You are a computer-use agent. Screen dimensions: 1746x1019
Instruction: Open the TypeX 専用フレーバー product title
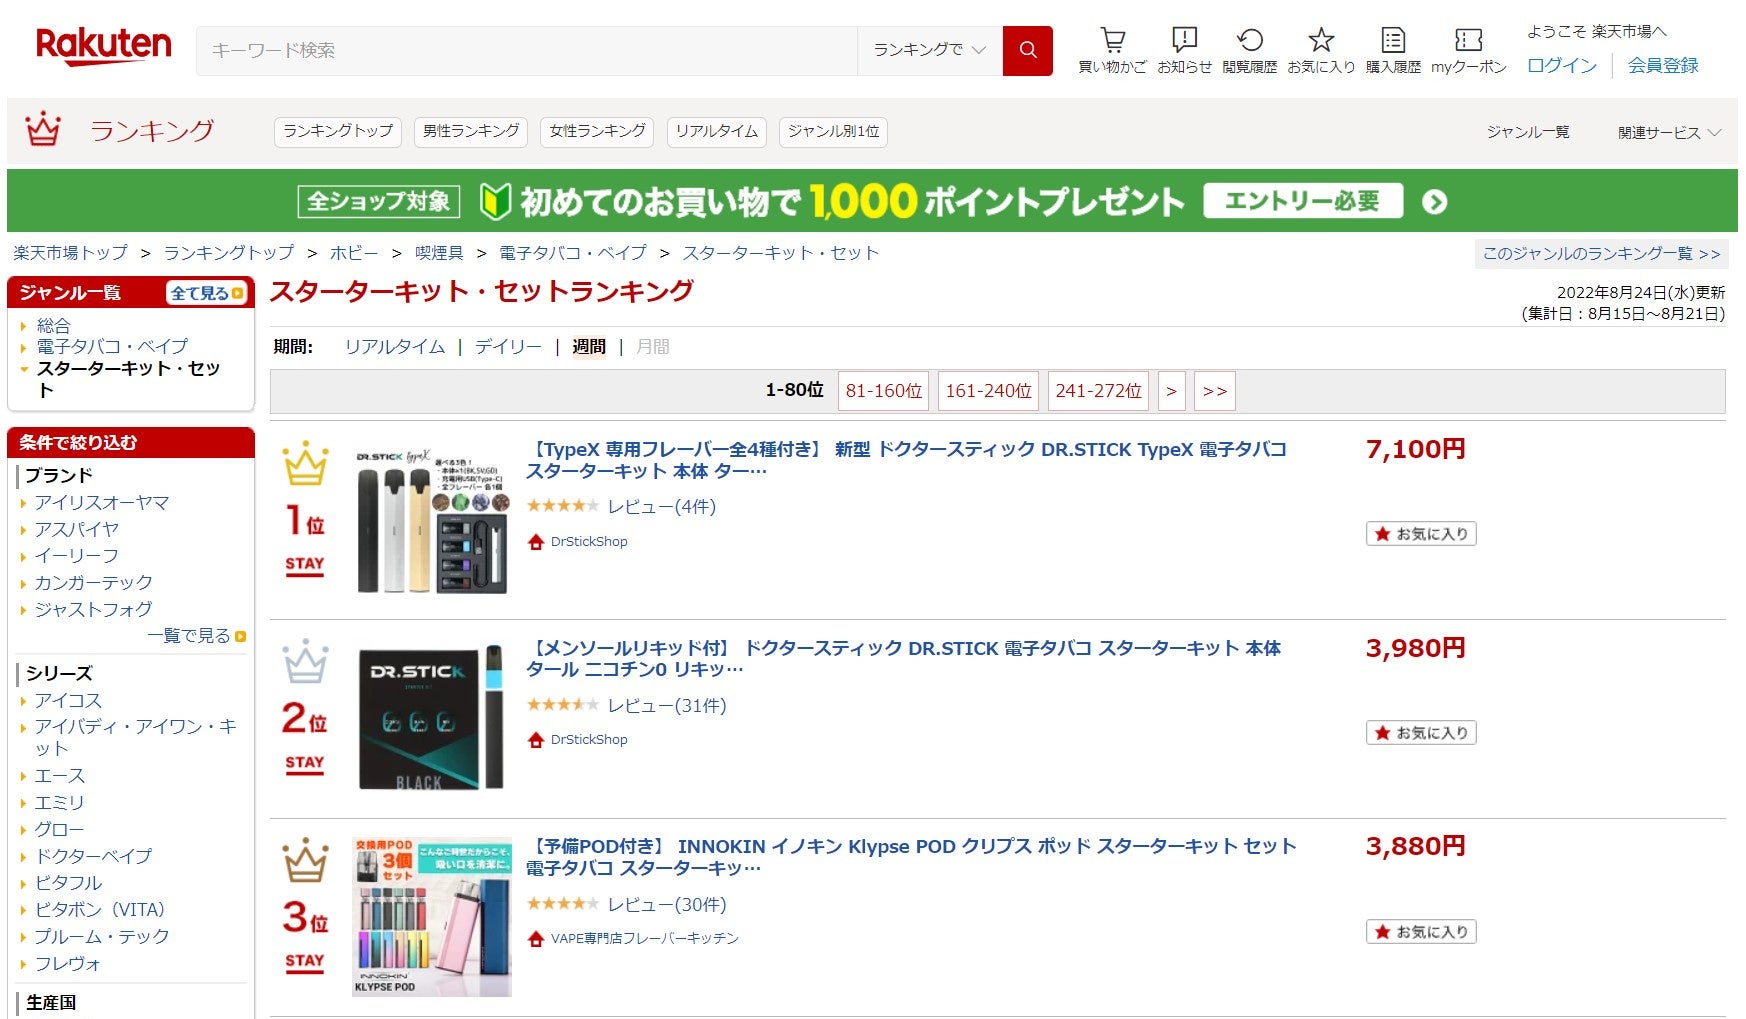pos(906,460)
